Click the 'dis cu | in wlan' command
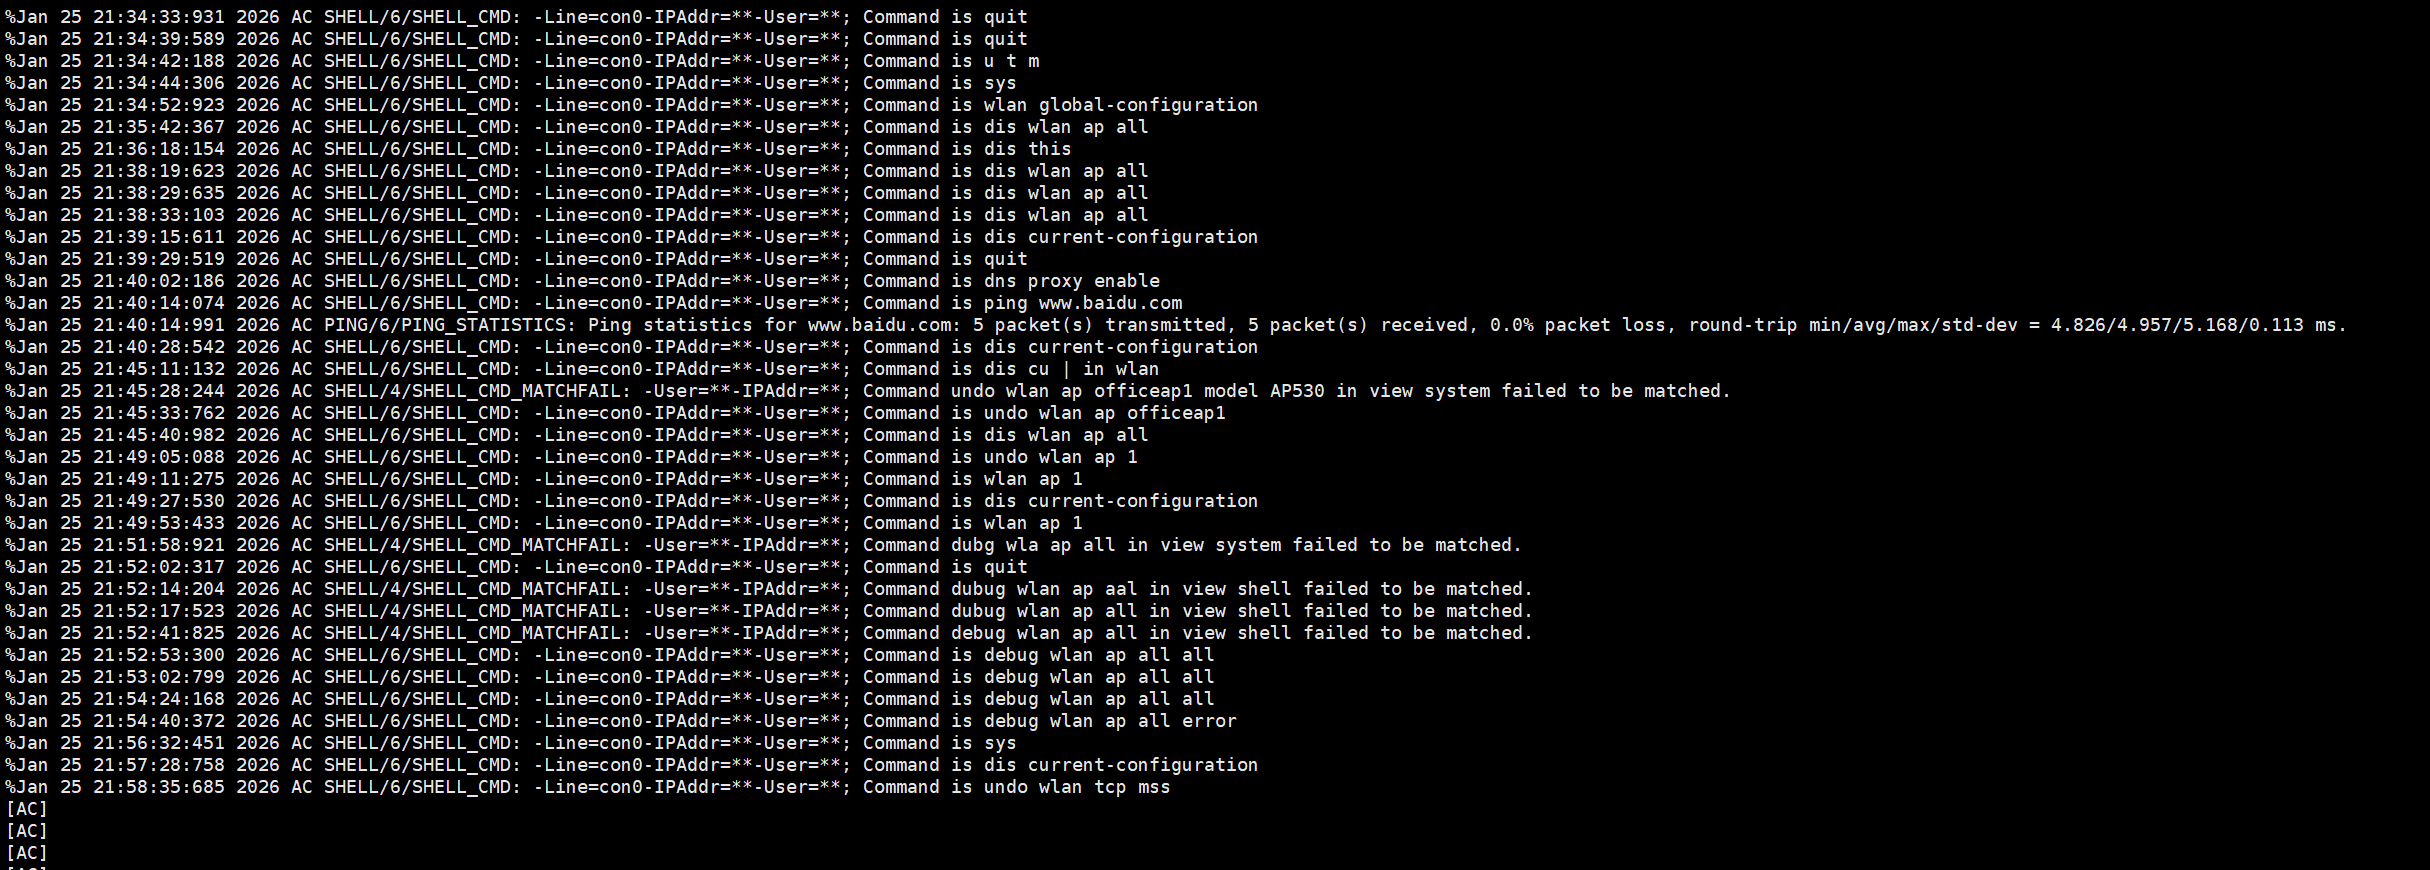The width and height of the screenshot is (2430, 870). pos(1071,369)
